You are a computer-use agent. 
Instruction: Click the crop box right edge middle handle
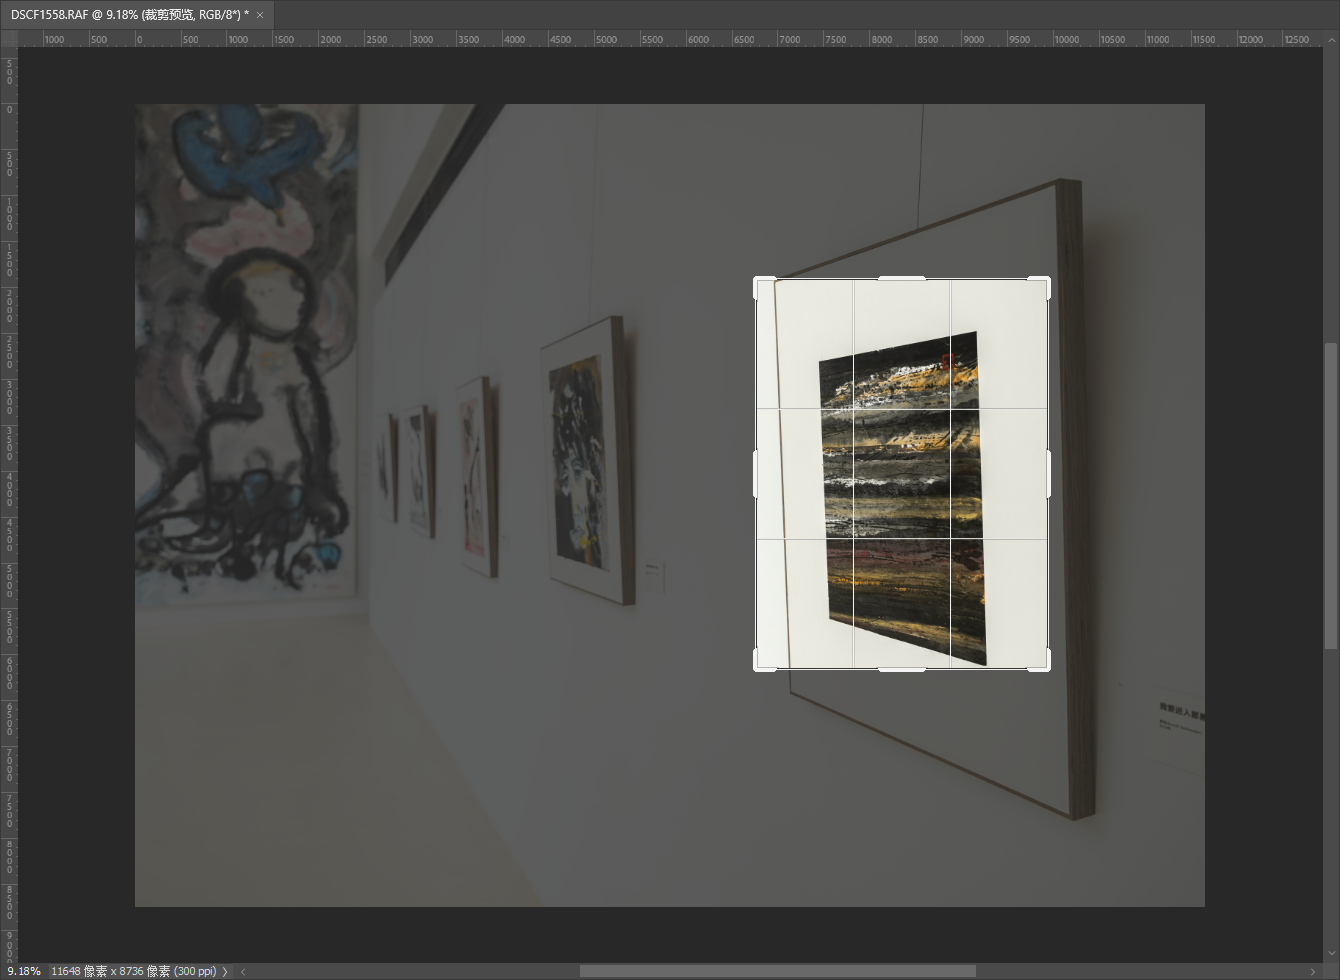[1049, 474]
